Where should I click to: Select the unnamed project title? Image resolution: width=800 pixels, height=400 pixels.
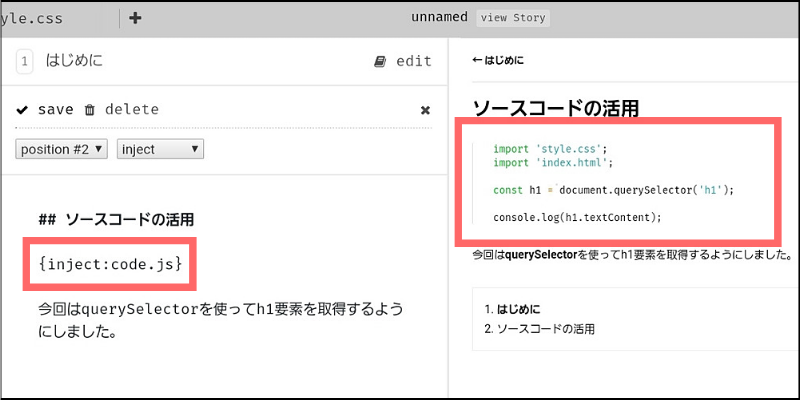439,17
